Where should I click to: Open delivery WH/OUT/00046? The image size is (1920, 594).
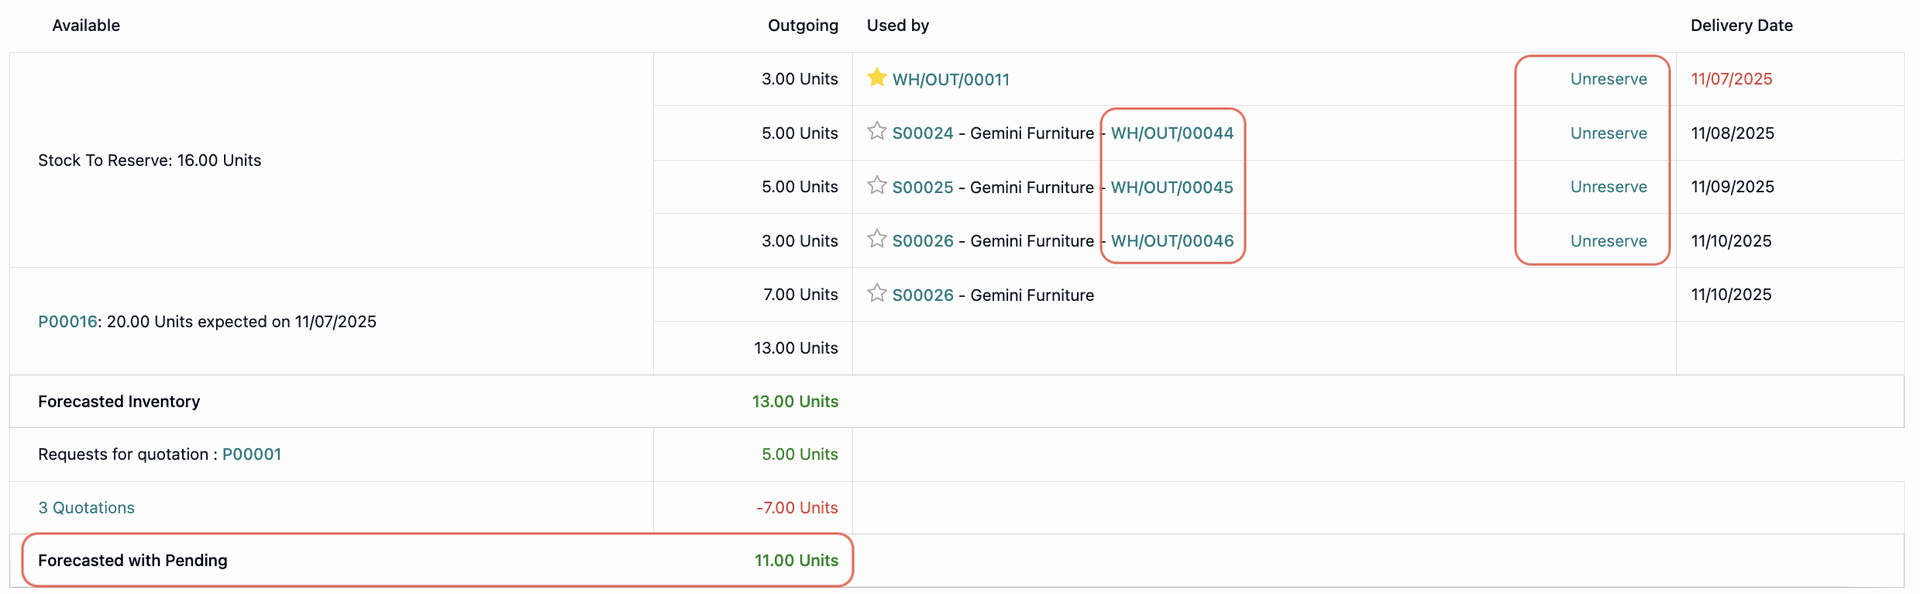[x=1172, y=241]
